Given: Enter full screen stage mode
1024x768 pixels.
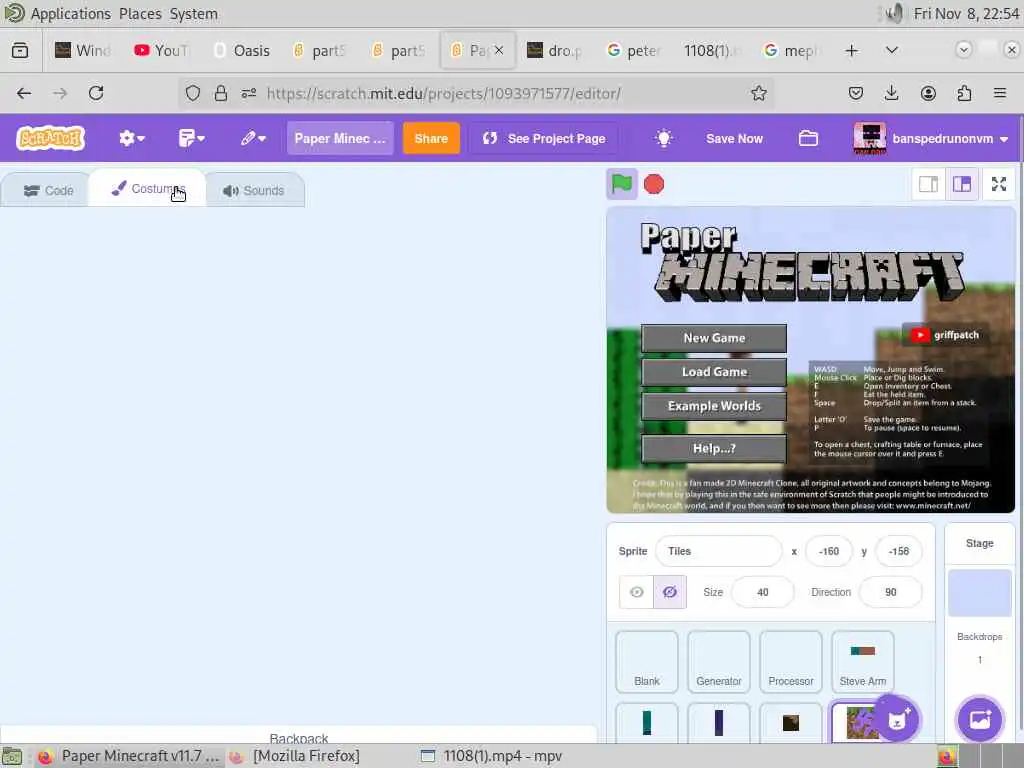Looking at the screenshot, I should tap(999, 184).
